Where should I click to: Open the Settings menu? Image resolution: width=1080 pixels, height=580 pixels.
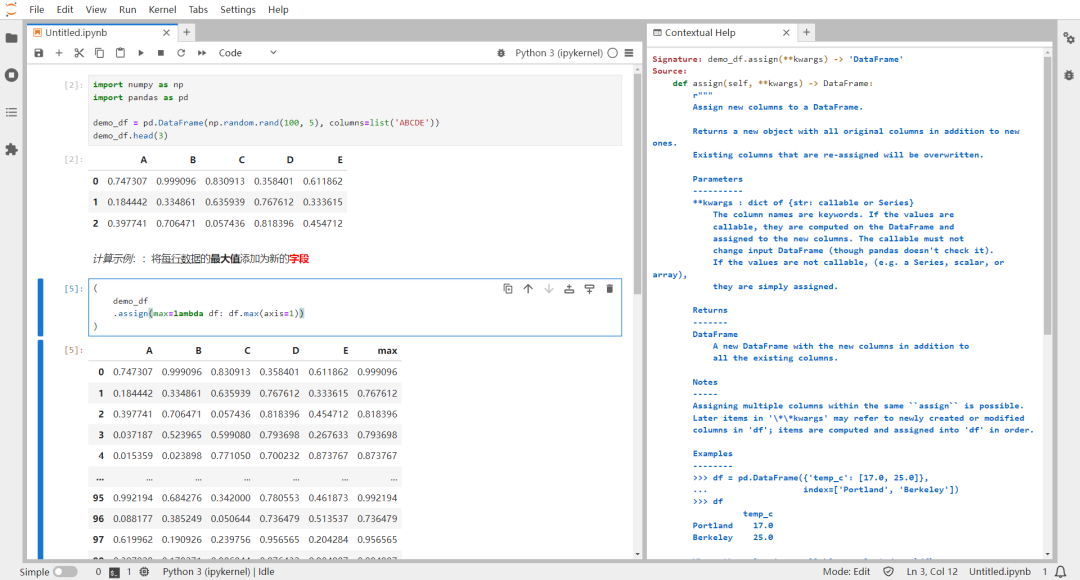point(238,10)
